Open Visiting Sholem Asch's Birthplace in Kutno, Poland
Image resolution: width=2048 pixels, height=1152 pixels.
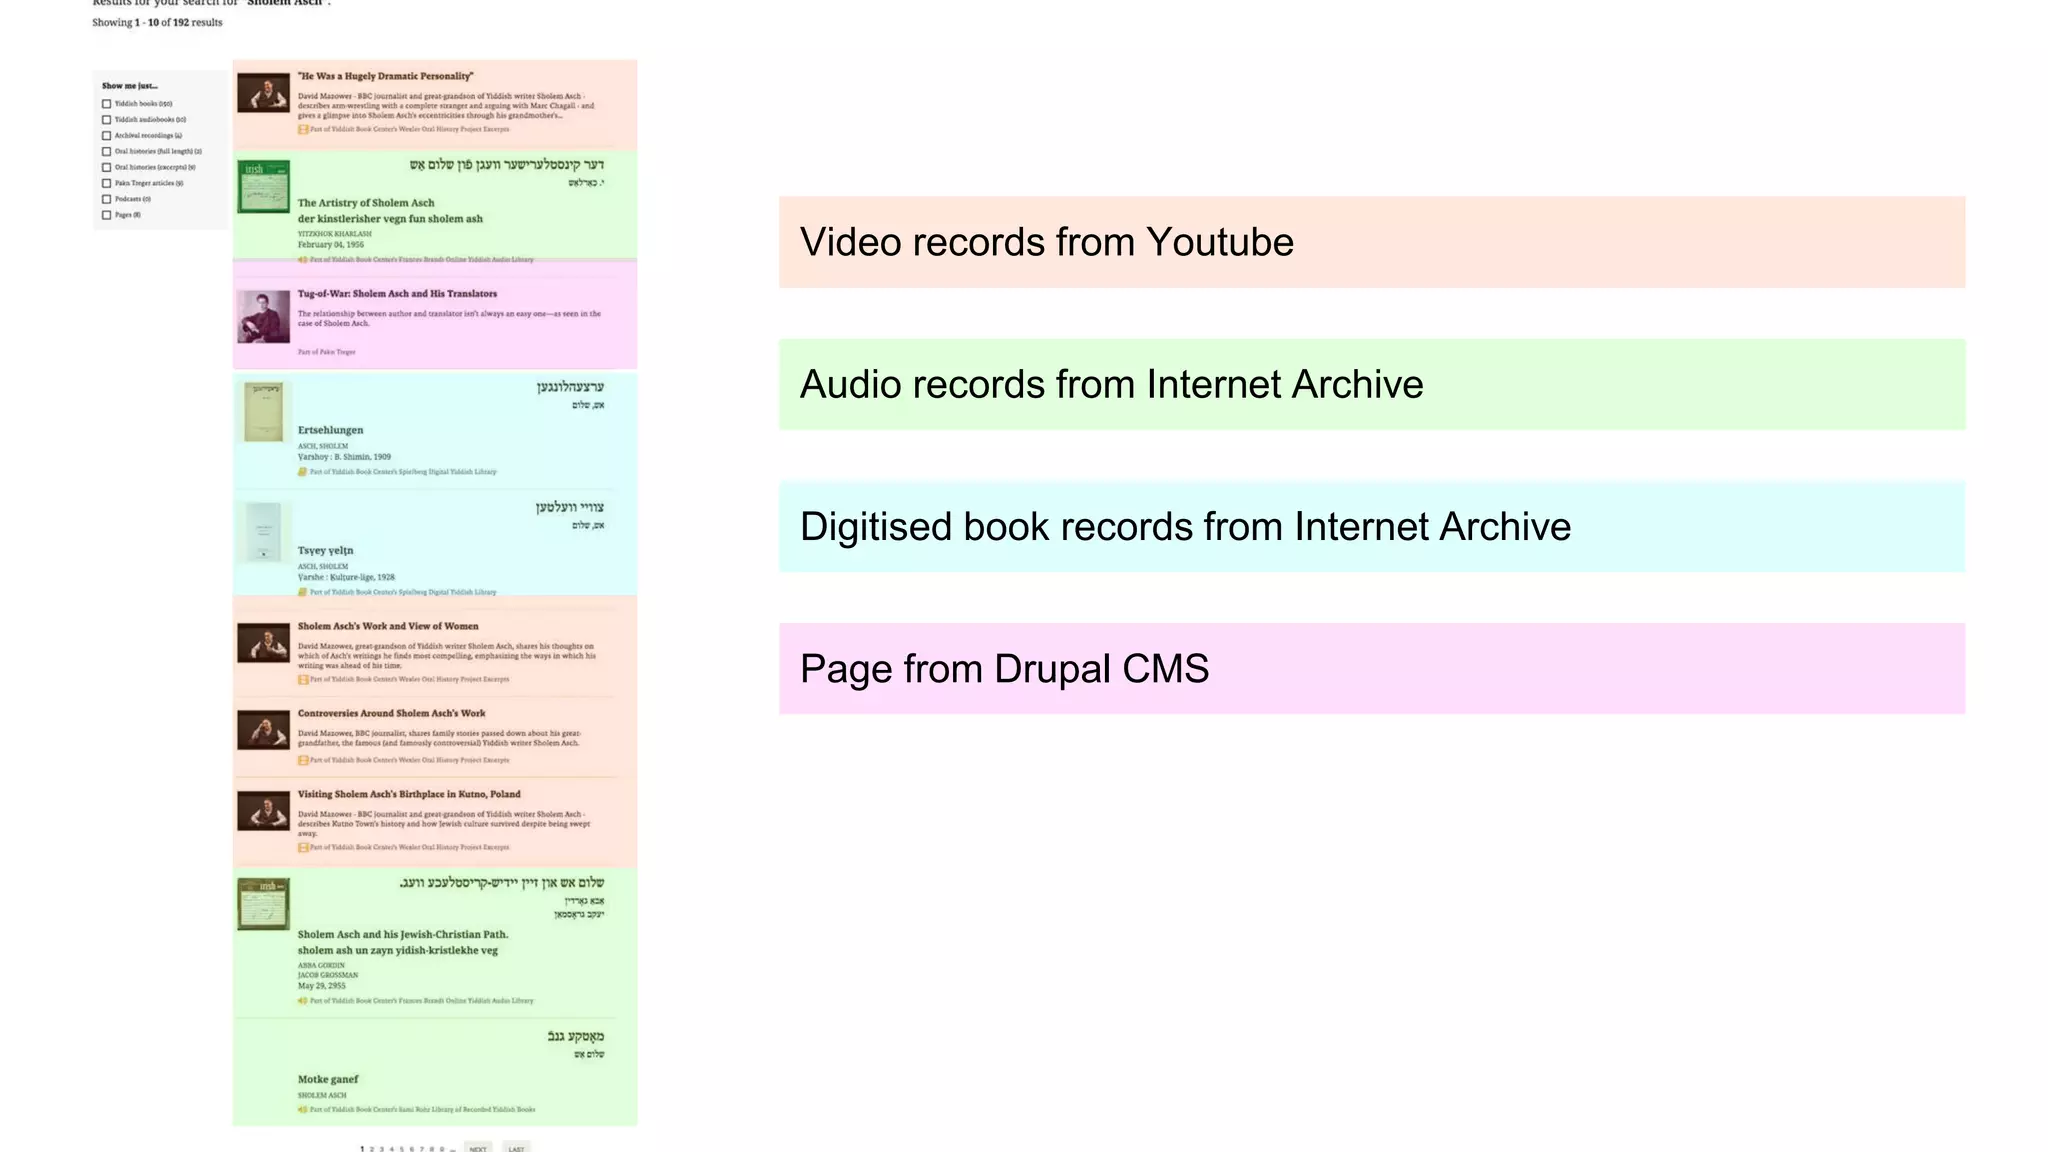click(409, 795)
